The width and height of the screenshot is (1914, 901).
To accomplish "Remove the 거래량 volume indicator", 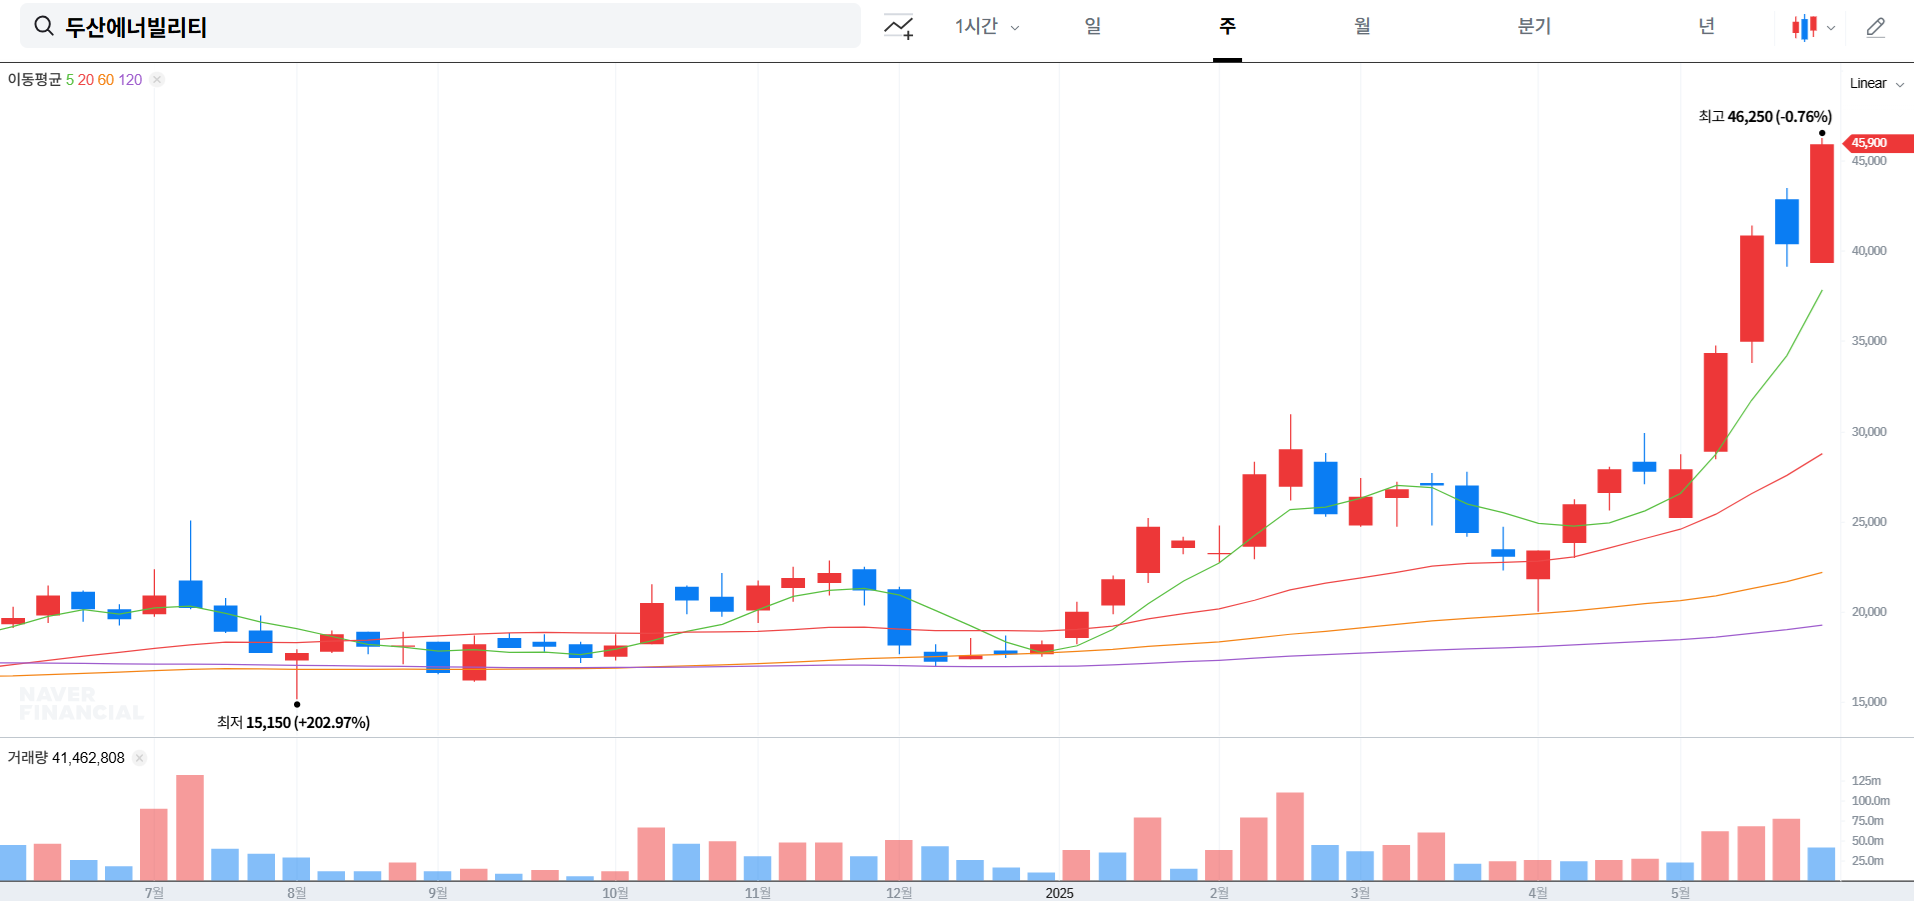I will point(139,758).
